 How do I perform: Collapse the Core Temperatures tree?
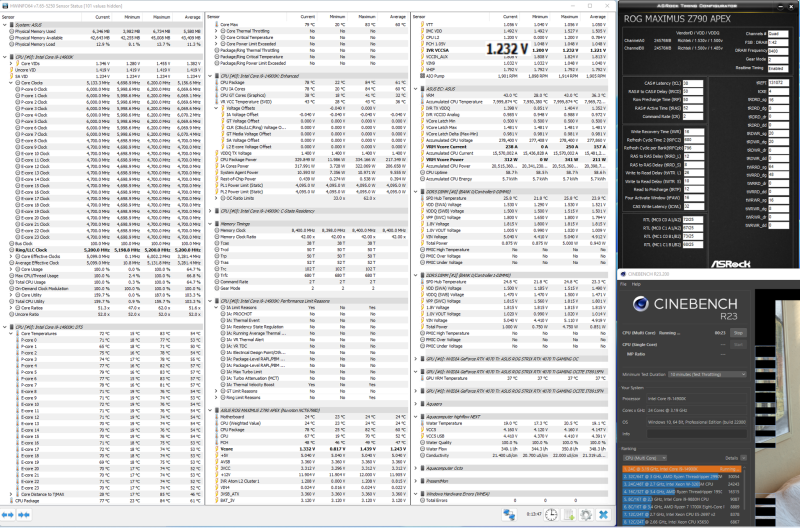(x=11, y=333)
